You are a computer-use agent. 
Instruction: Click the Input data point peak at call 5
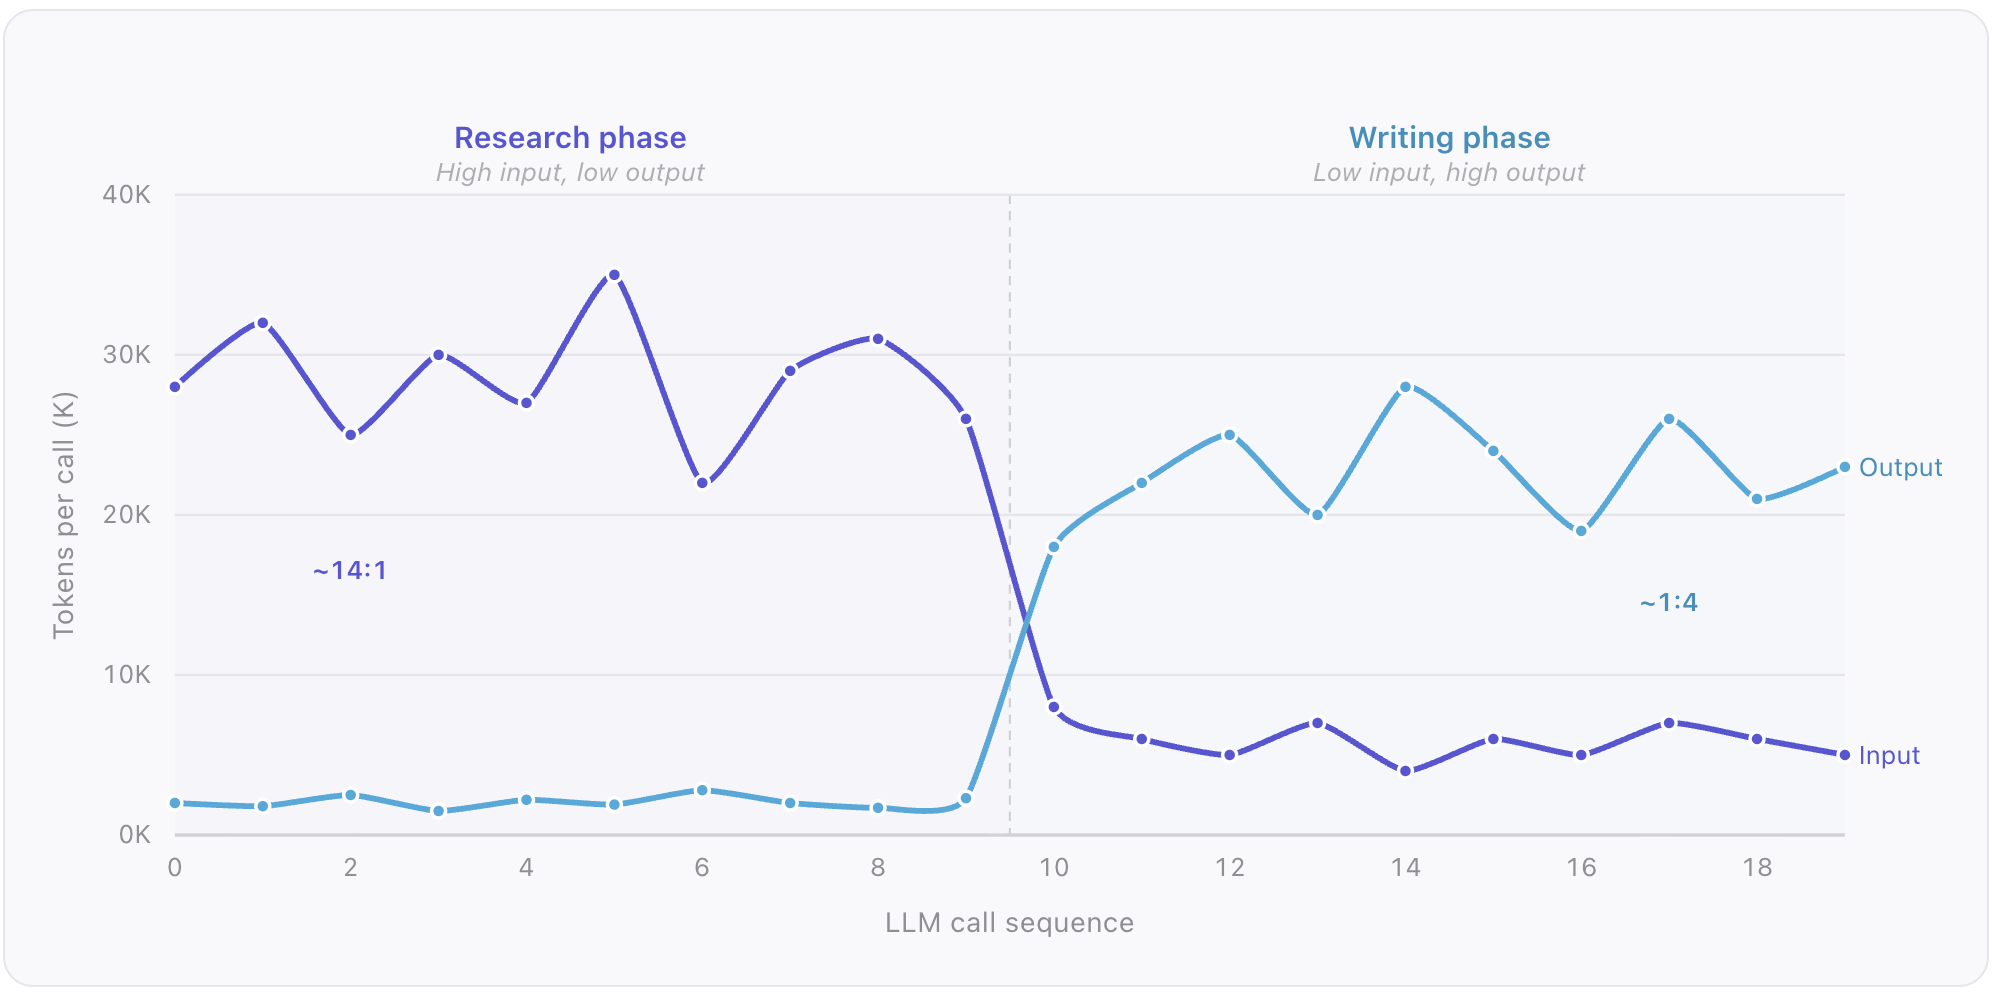(614, 275)
